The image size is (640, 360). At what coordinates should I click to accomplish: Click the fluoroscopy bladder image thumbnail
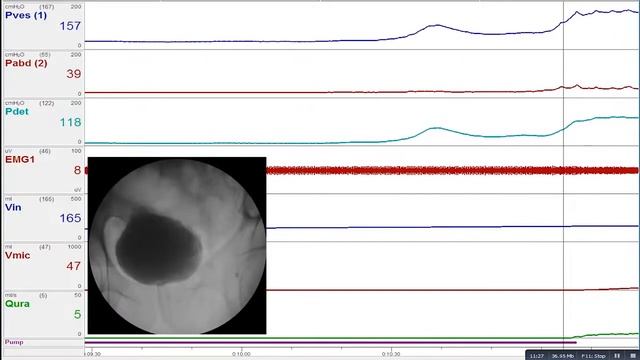point(177,246)
